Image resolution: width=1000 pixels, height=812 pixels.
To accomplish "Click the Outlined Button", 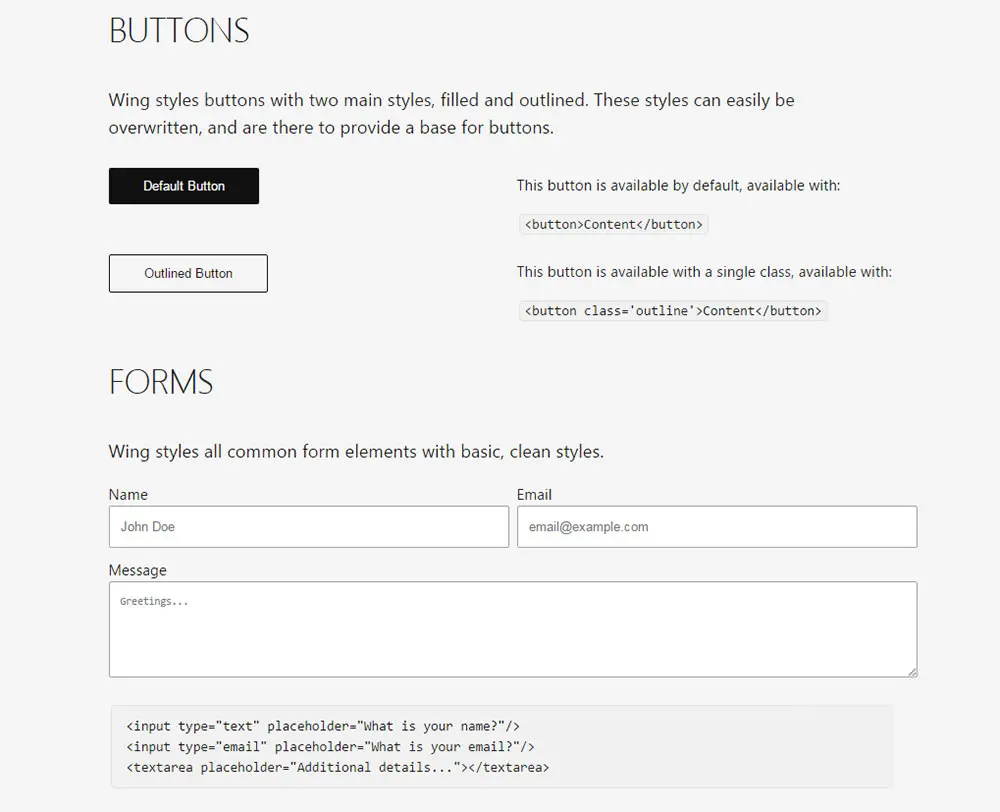I will click(188, 273).
